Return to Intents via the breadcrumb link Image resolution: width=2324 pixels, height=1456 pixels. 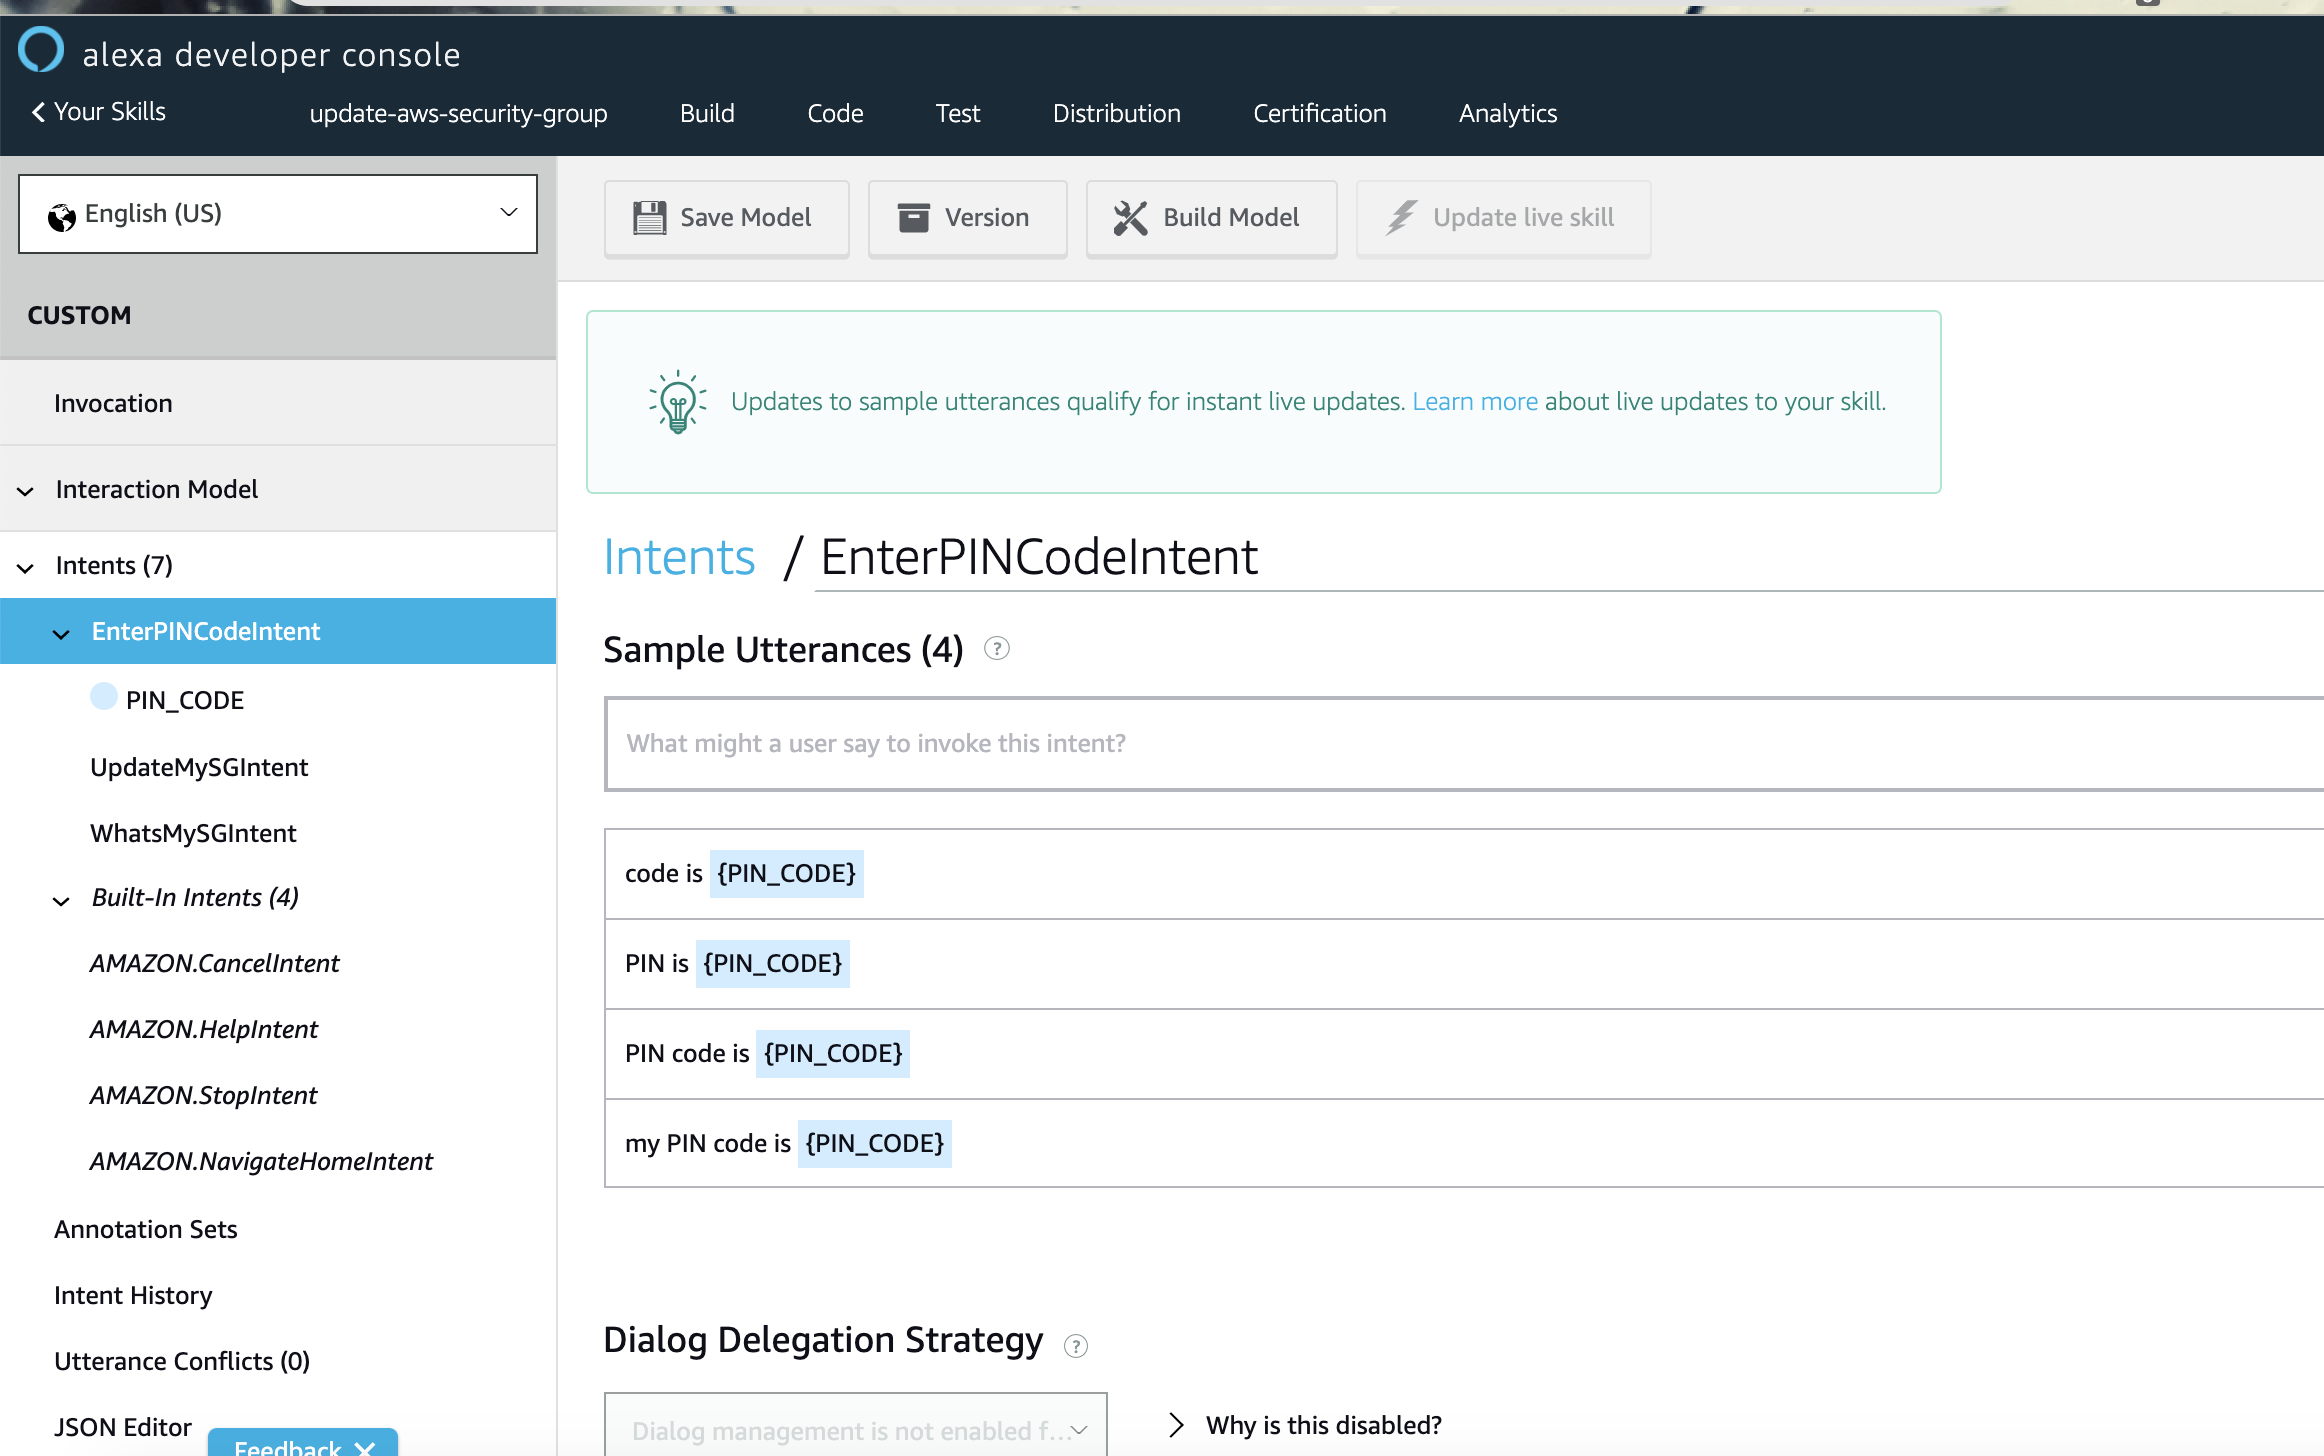pyautogui.click(x=679, y=557)
